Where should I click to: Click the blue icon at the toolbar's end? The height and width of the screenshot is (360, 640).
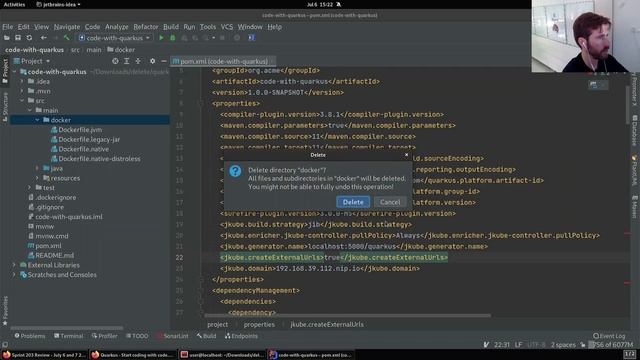coord(252,38)
